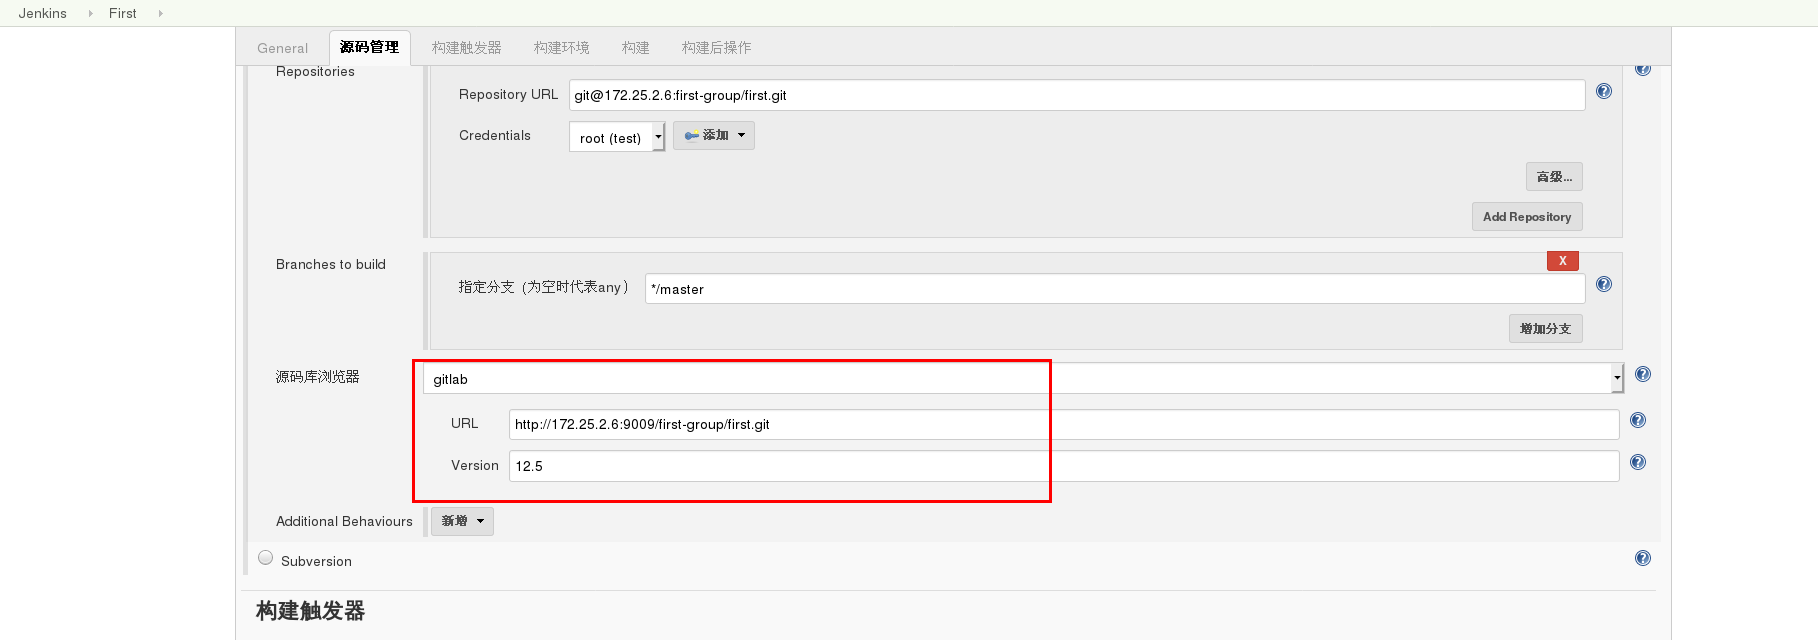The image size is (1818, 640).
Task: Click the 增加分支 add branch button
Action: click(x=1545, y=329)
